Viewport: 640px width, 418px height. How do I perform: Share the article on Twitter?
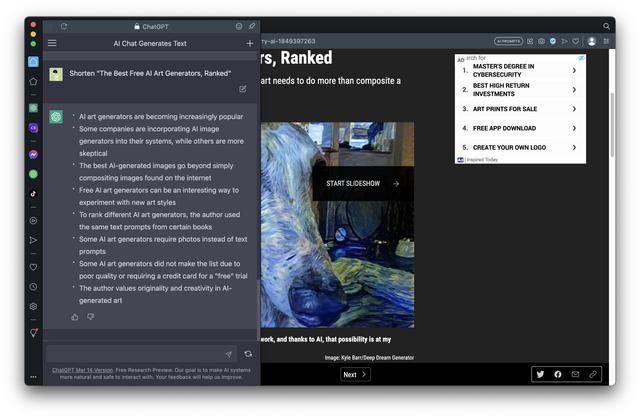tap(540, 374)
